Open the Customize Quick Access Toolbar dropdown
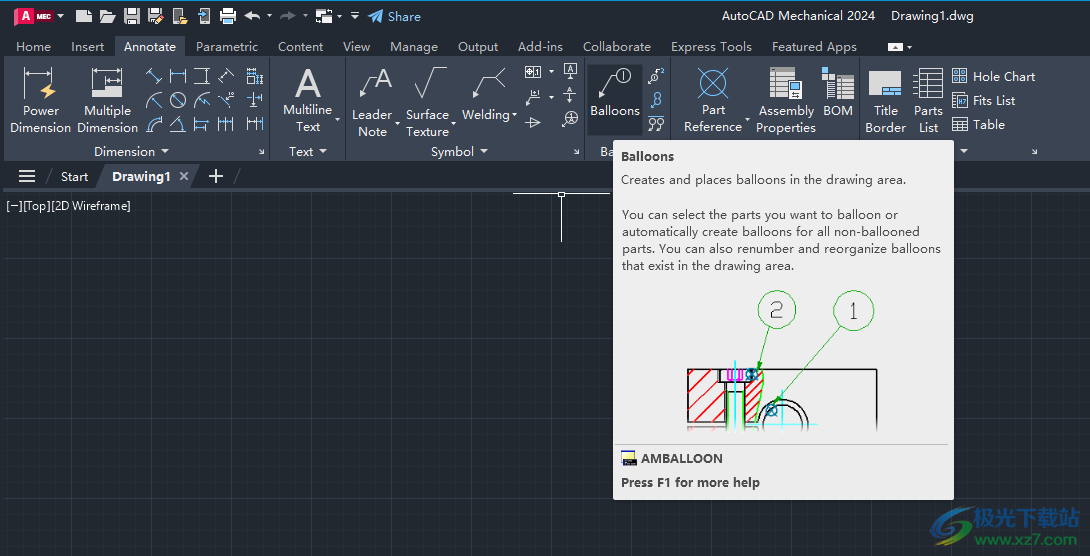This screenshot has width=1090, height=556. [x=355, y=16]
